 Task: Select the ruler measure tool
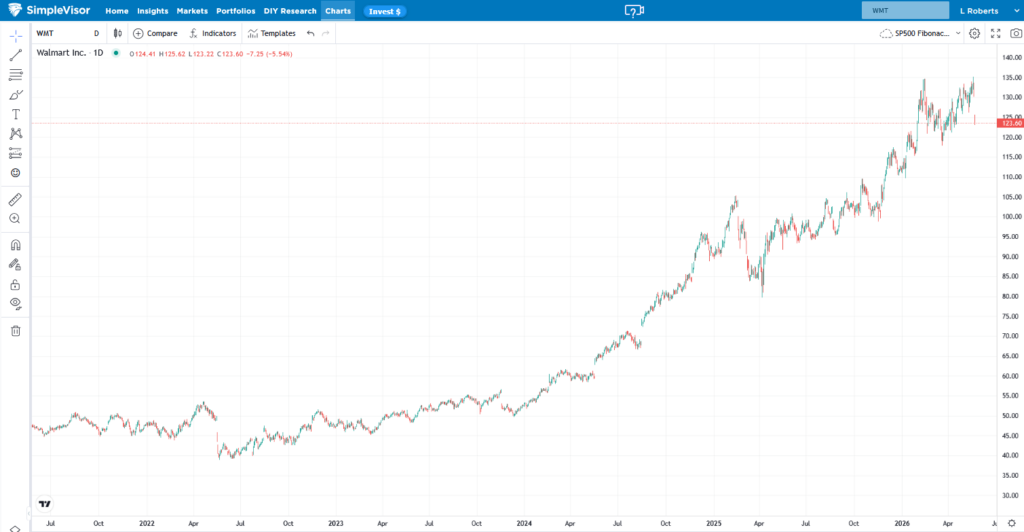point(16,199)
